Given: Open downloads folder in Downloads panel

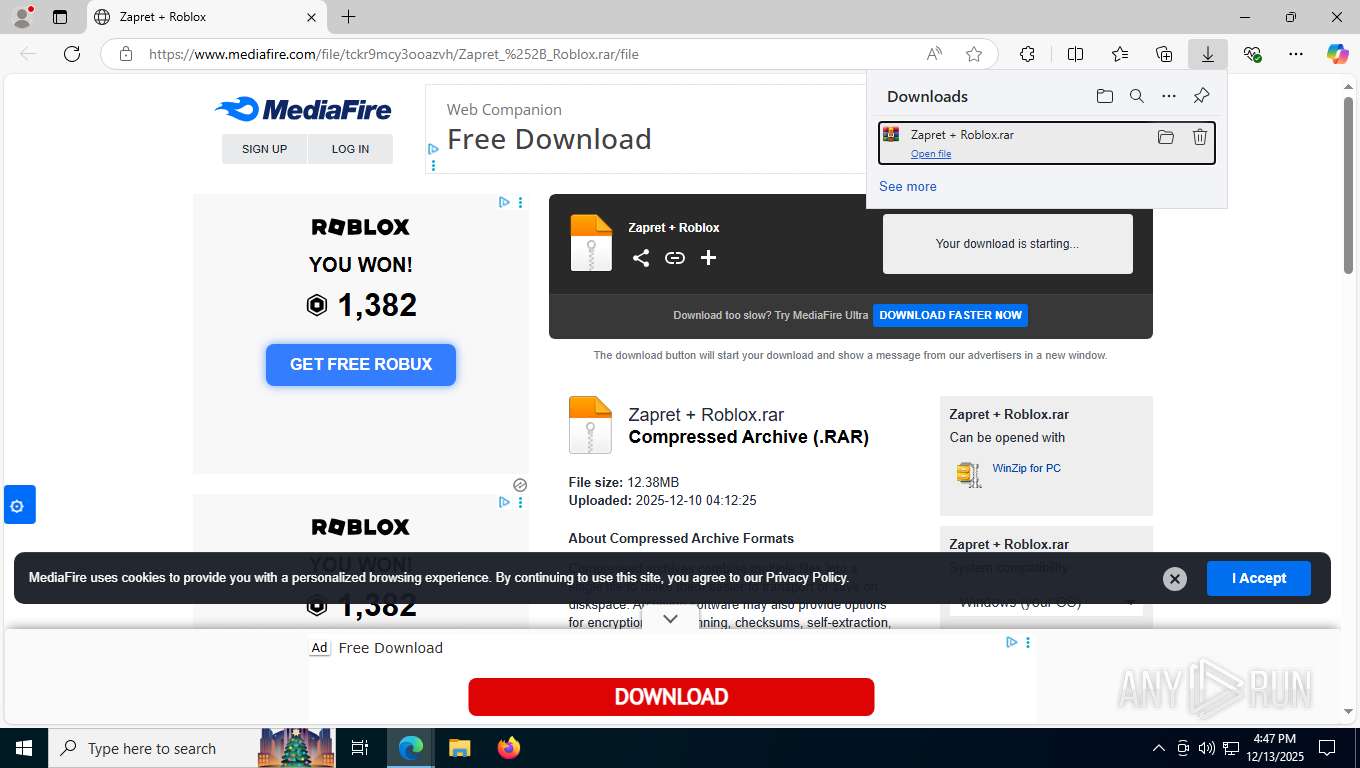Looking at the screenshot, I should (x=1104, y=96).
